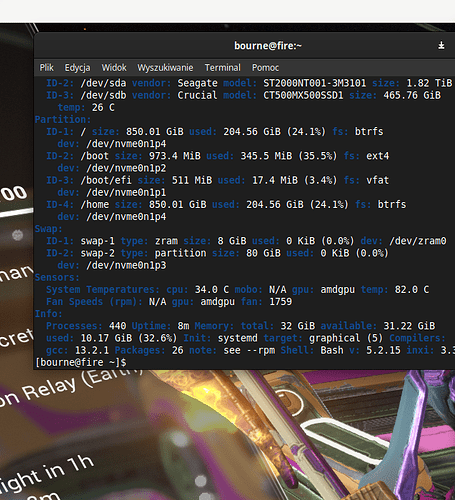455x500 pixels.
Task: Click the /dev/sda device path
Action: 103,83
